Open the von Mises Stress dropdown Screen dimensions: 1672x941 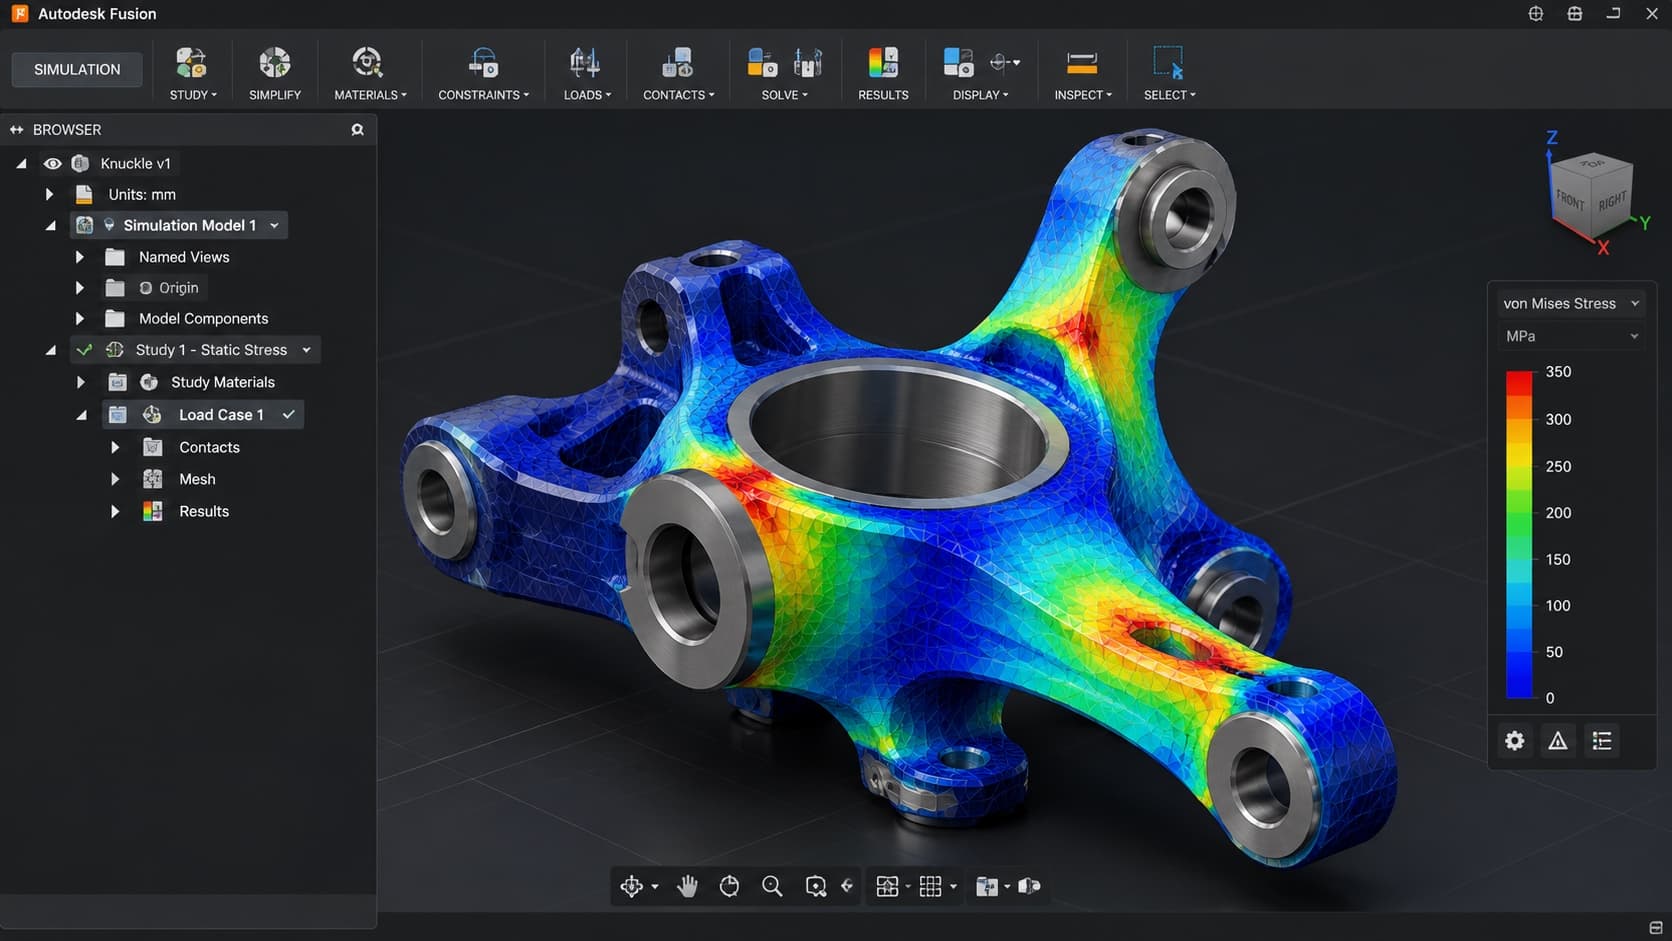point(1570,303)
